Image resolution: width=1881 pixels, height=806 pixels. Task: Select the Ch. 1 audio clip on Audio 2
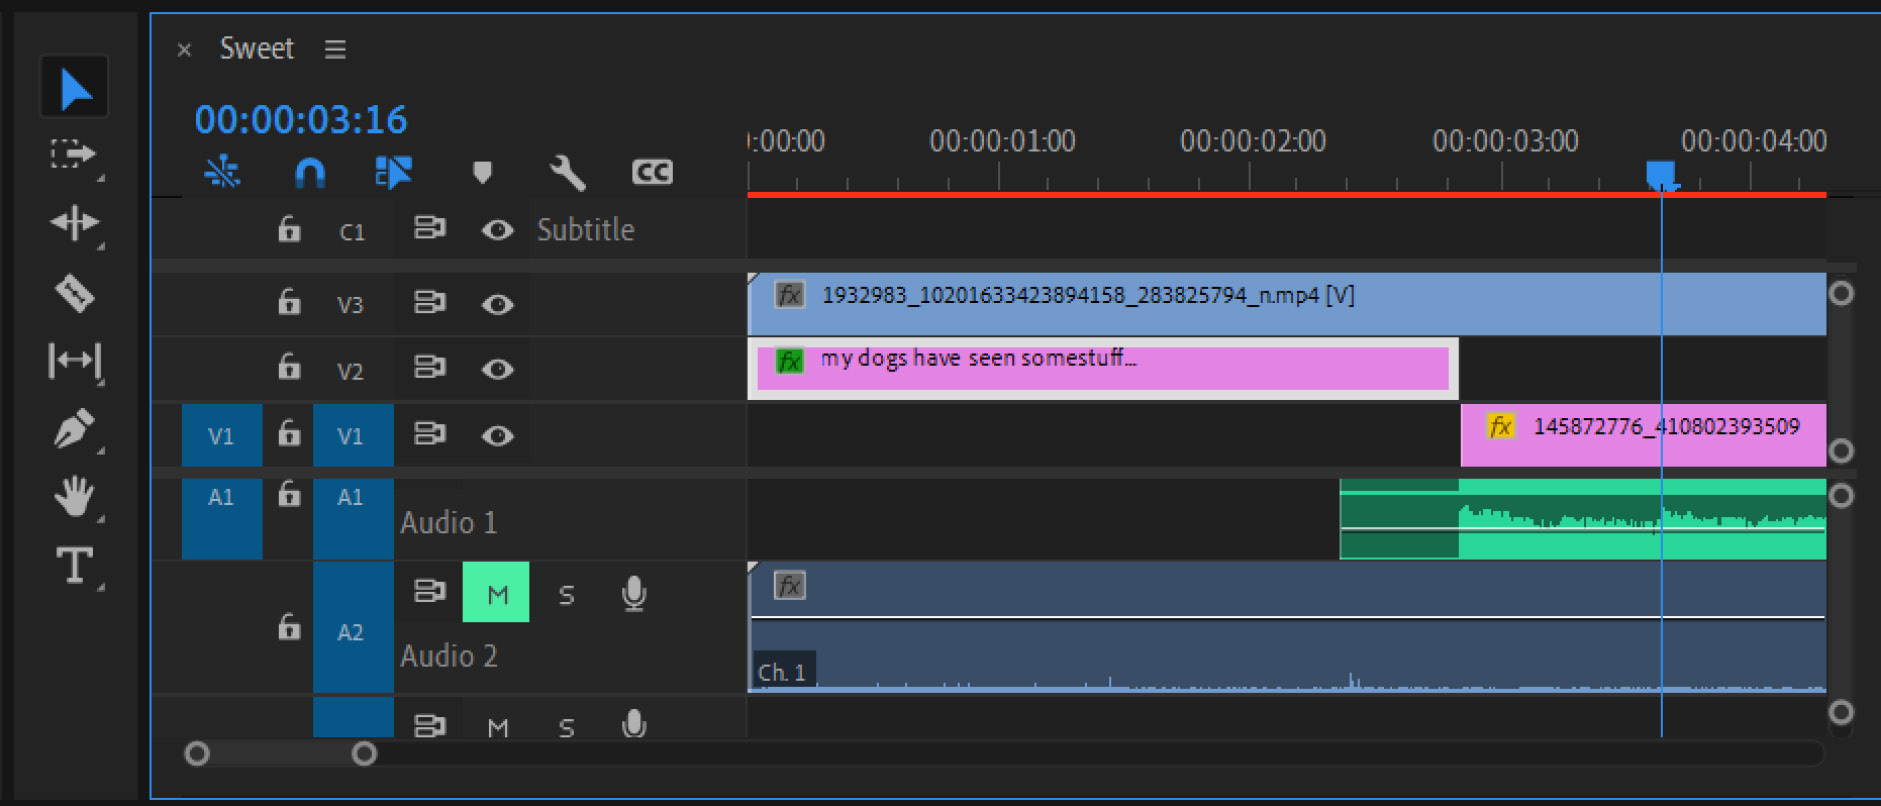(1287, 627)
